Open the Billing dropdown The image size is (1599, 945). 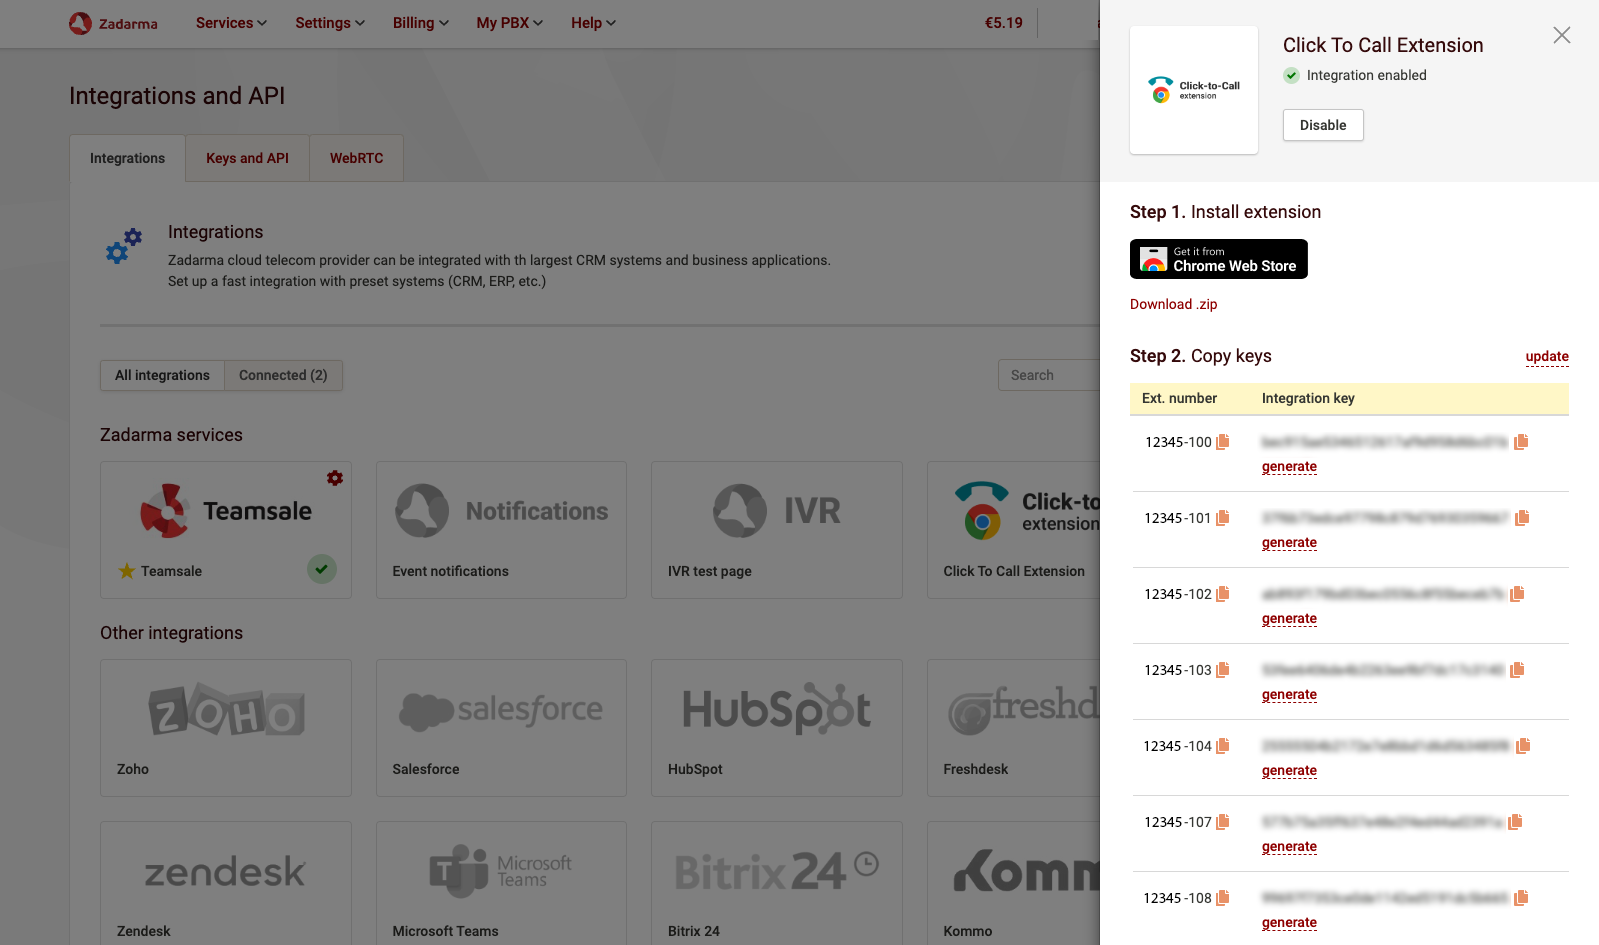coord(420,23)
